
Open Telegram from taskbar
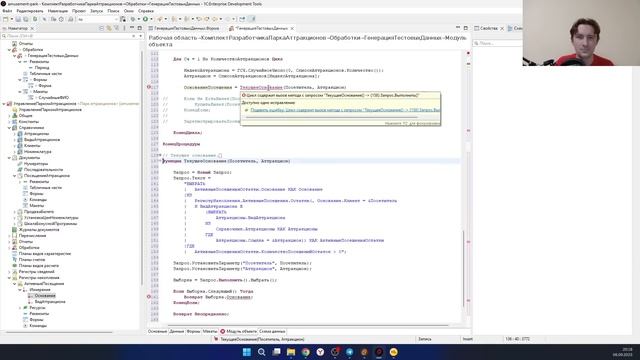click(x=350, y=352)
